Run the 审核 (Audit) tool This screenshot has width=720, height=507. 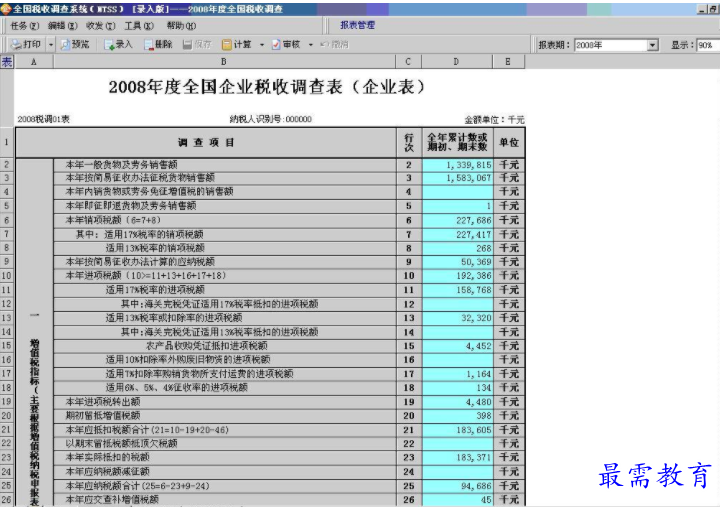pos(286,45)
